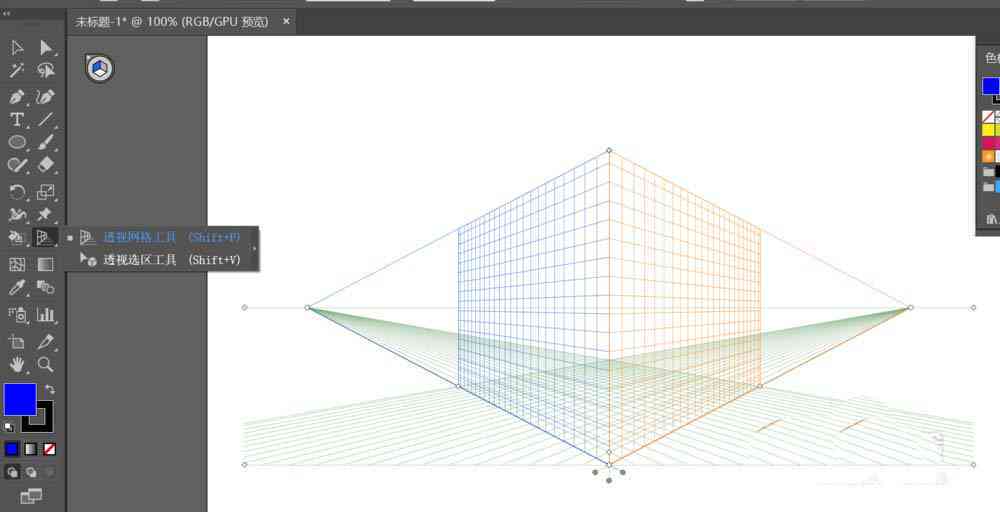This screenshot has height=512, width=1000.
Task: Select the Gradient tool
Action: click(46, 264)
